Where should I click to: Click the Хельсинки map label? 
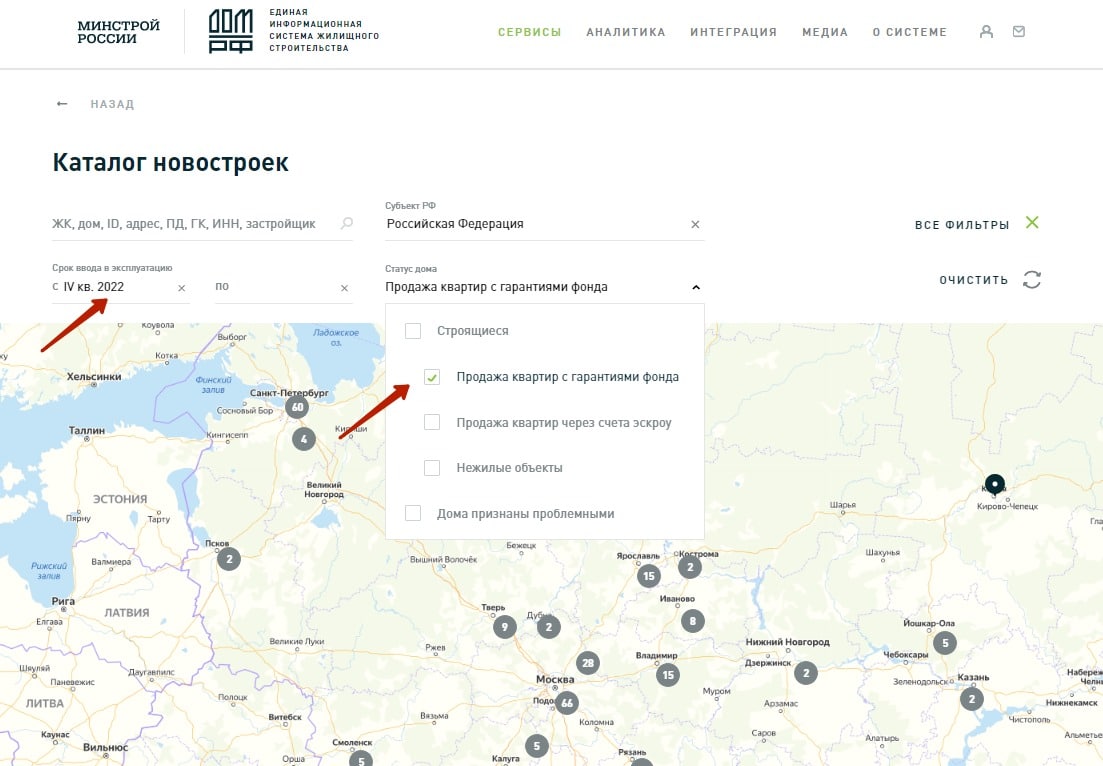pos(94,376)
